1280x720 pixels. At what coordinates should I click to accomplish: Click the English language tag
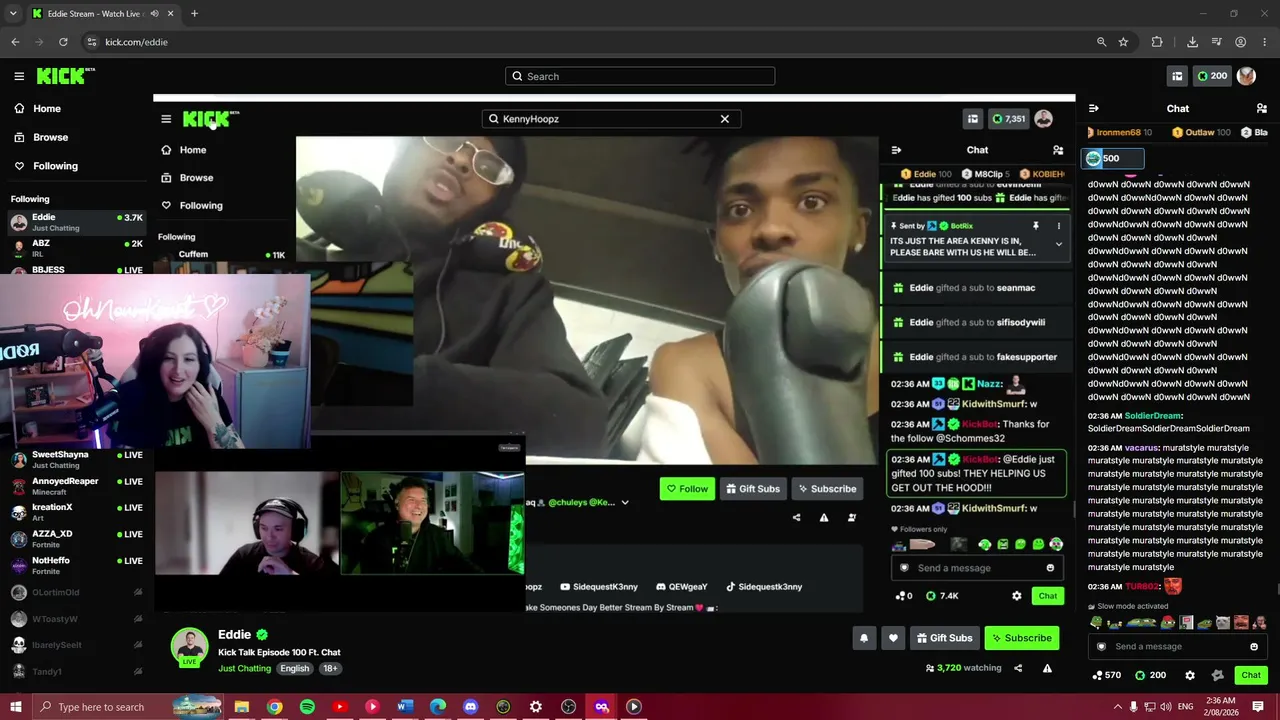click(294, 668)
